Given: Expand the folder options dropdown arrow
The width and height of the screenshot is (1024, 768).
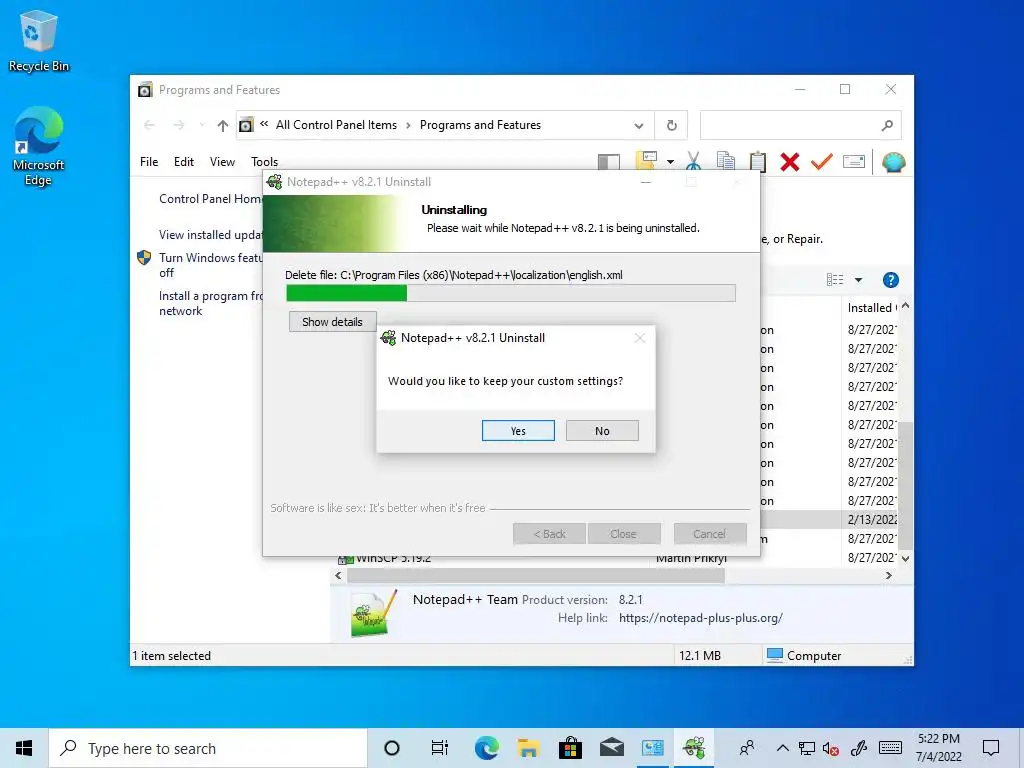Looking at the screenshot, I should pyautogui.click(x=671, y=162).
